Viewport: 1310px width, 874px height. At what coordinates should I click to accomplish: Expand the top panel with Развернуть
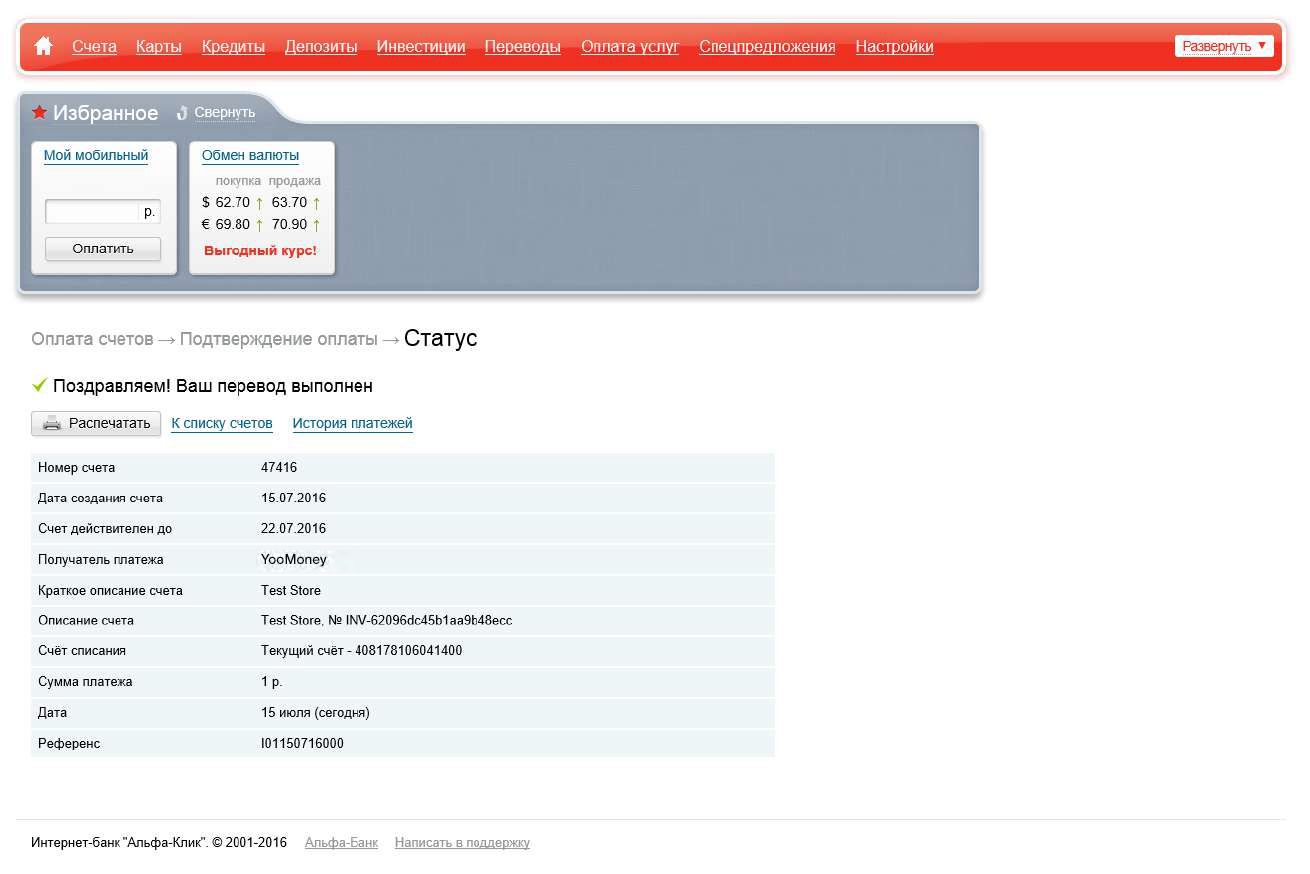[x=1224, y=46]
